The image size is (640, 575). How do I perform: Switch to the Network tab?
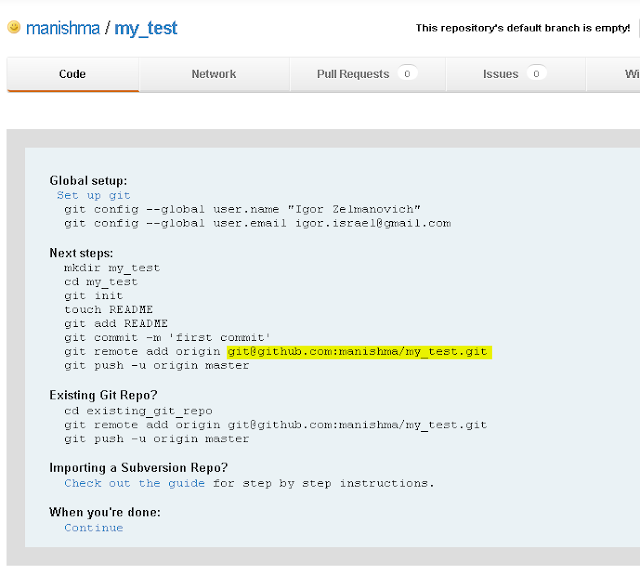coord(214,74)
